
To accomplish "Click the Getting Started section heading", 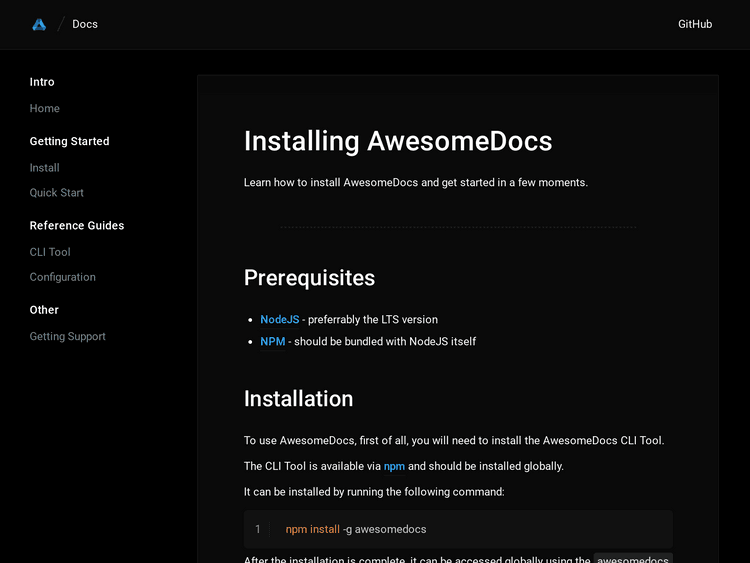I will pyautogui.click(x=69, y=142).
